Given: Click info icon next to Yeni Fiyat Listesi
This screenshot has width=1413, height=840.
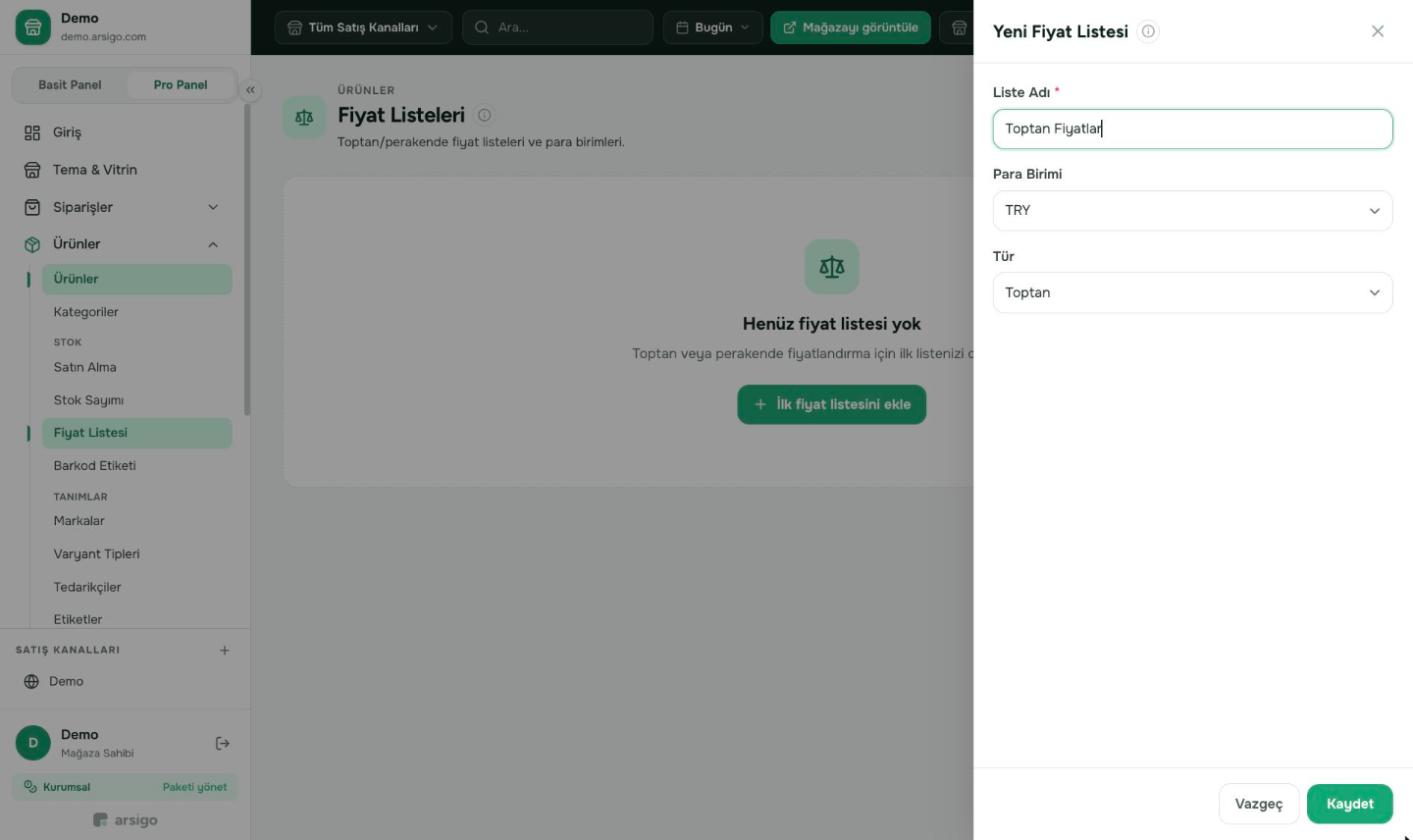Looking at the screenshot, I should coord(1148,31).
